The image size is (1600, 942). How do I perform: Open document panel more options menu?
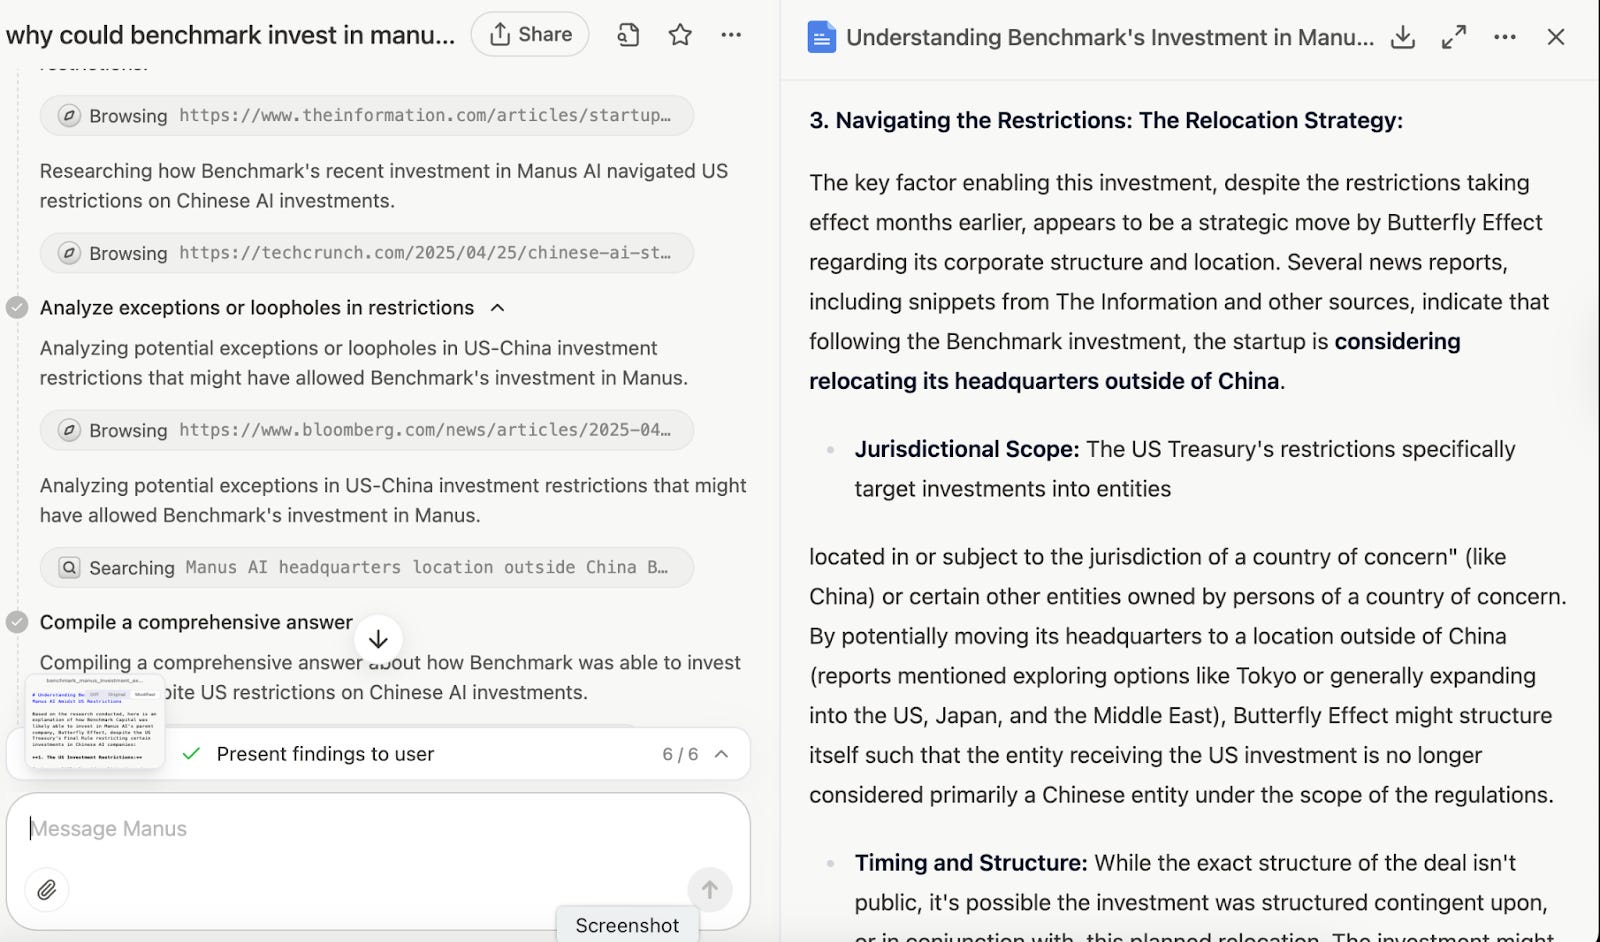(x=1504, y=37)
